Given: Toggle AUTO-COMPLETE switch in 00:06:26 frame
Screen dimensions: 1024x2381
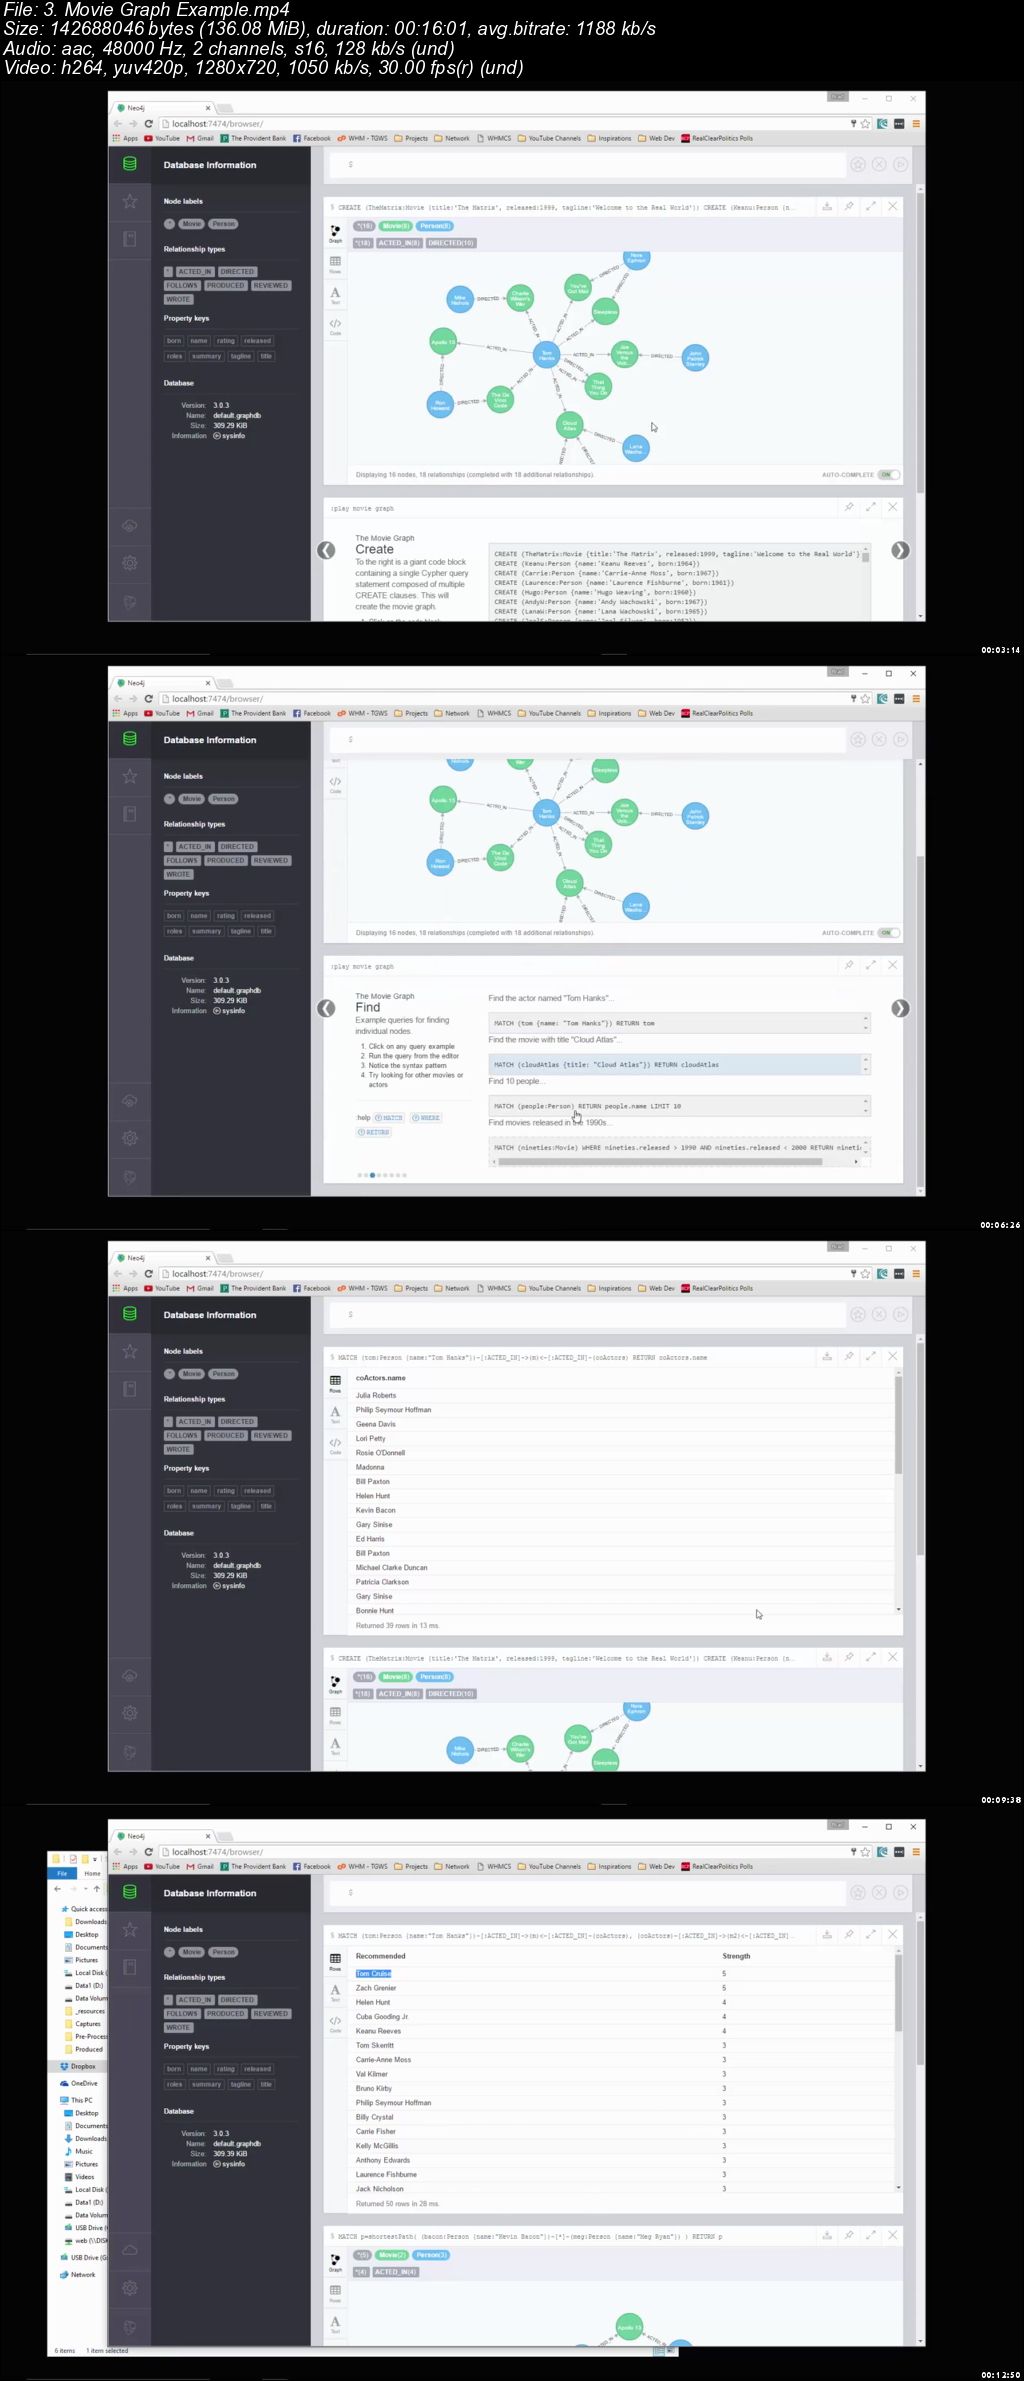Looking at the screenshot, I should (x=888, y=932).
